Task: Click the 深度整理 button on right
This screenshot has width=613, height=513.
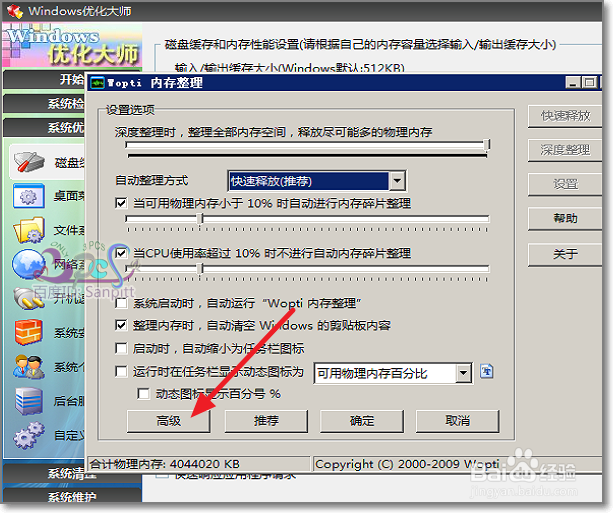Action: [x=565, y=150]
